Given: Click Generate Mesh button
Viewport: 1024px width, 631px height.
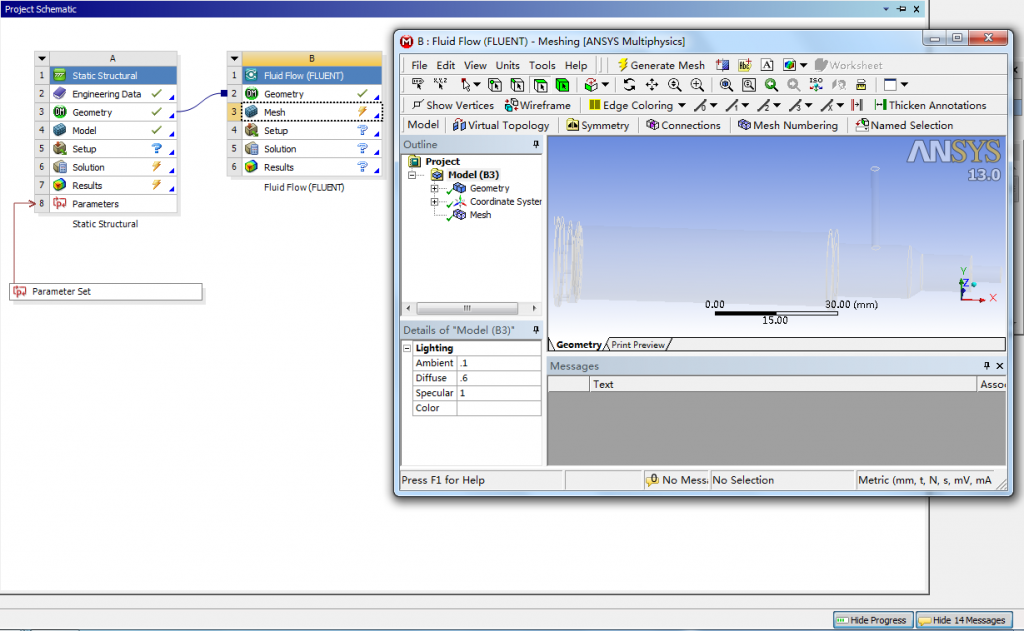Looking at the screenshot, I should 661,65.
